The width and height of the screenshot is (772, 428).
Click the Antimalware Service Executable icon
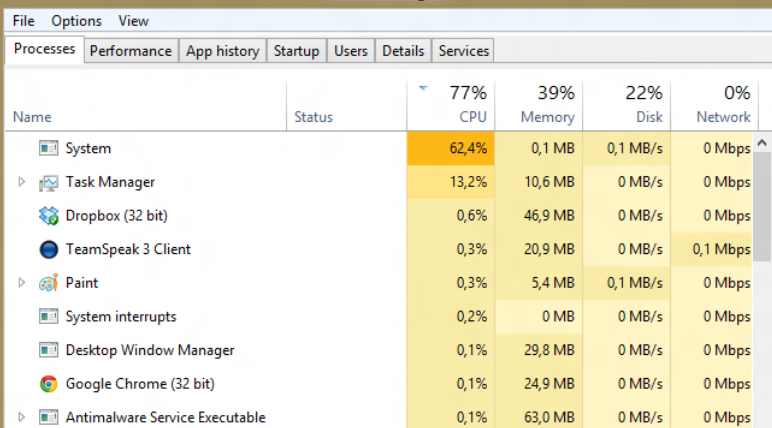(48, 417)
